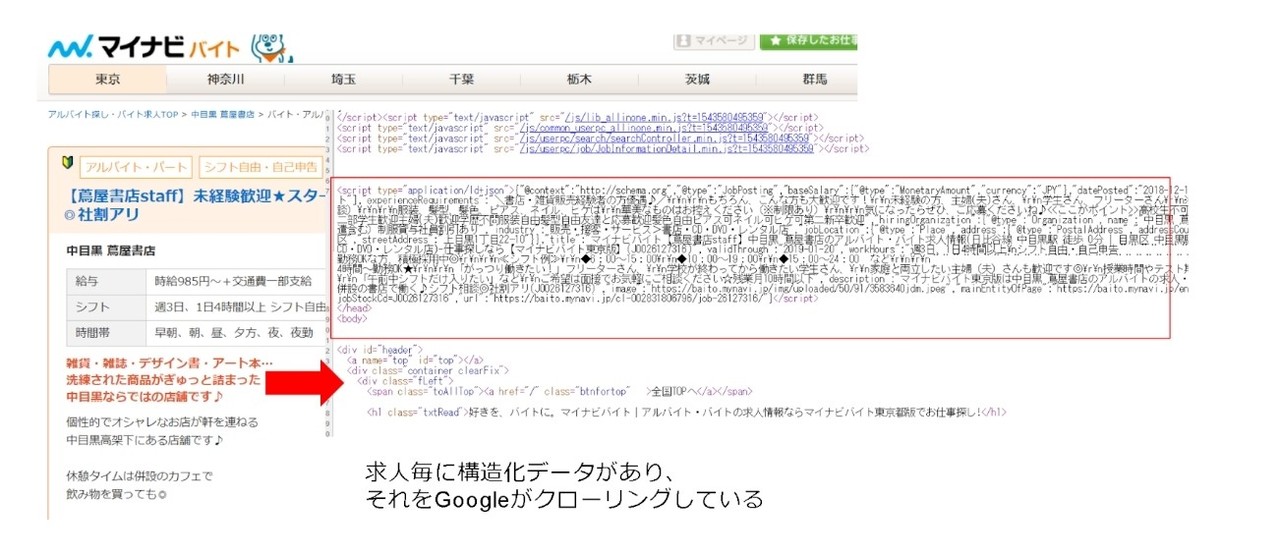
Task: Click time value 早朝、朝、昼、夕方、夜、夜勤
Action: (236, 335)
